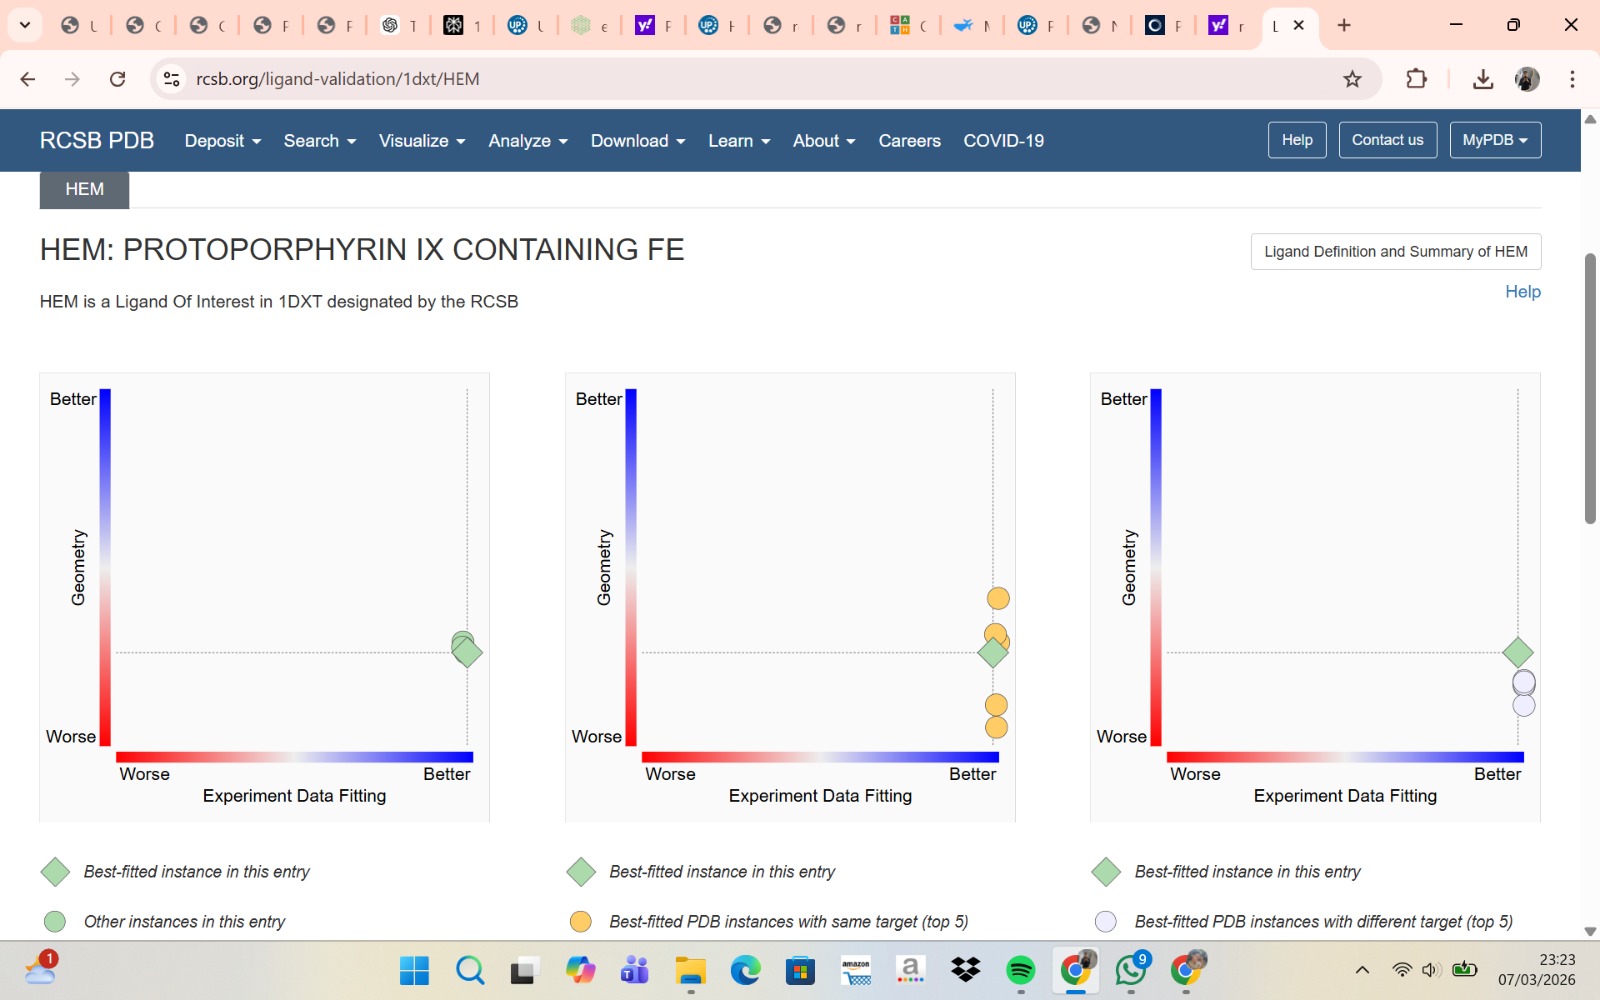Image resolution: width=1600 pixels, height=1000 pixels.
Task: Expand the Visualize dropdown menu
Action: coord(421,141)
